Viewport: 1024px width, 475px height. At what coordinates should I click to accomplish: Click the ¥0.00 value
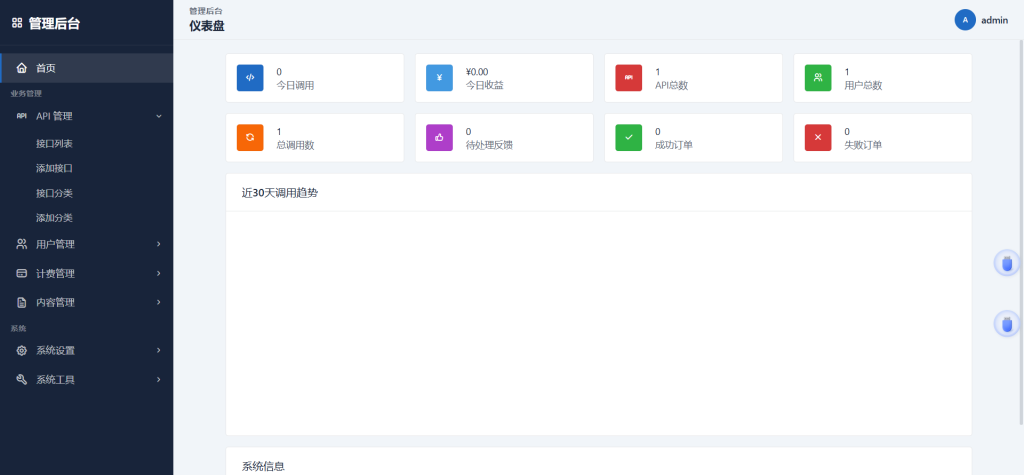[477, 72]
